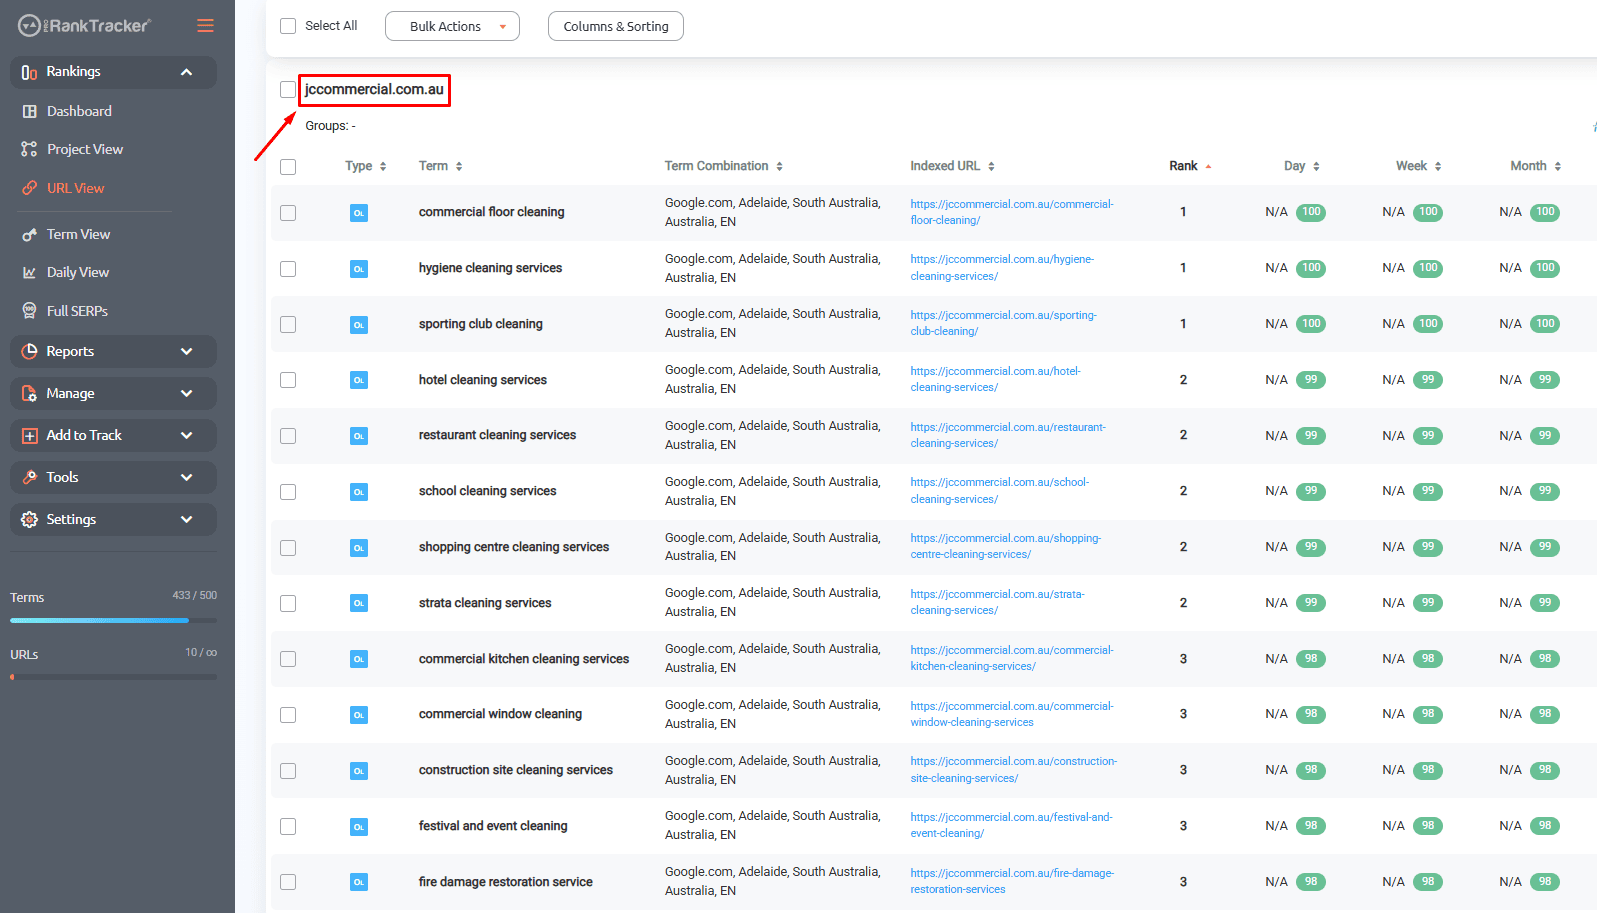Open Full SERPs view
Image resolution: width=1597 pixels, height=913 pixels.
(77, 311)
